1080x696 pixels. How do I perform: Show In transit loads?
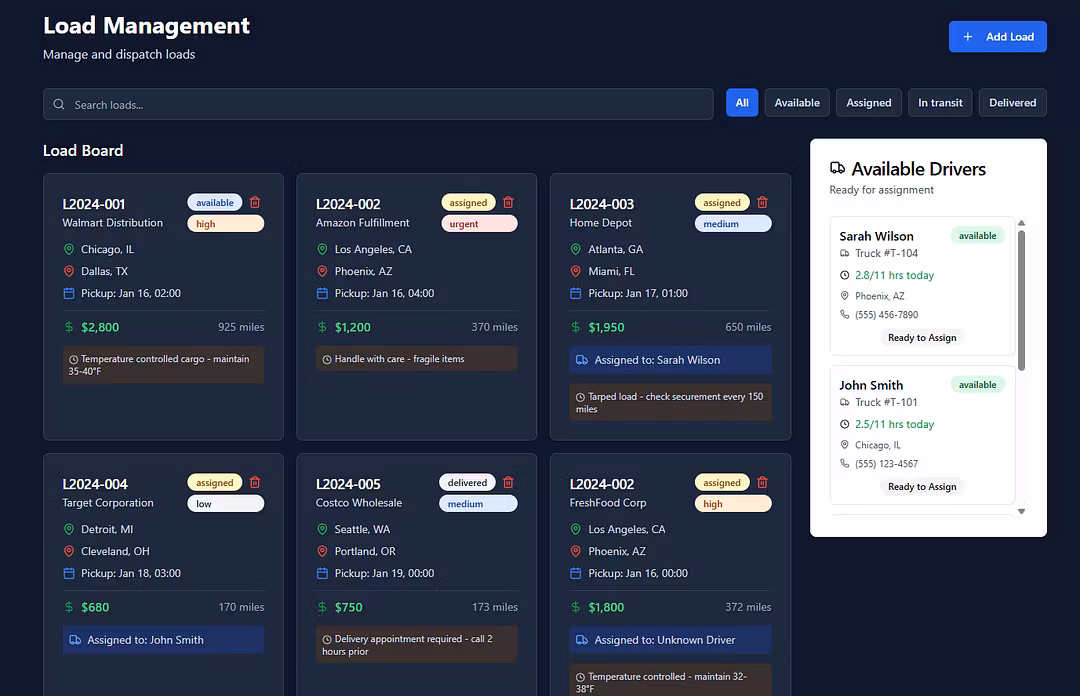pyautogui.click(x=940, y=103)
